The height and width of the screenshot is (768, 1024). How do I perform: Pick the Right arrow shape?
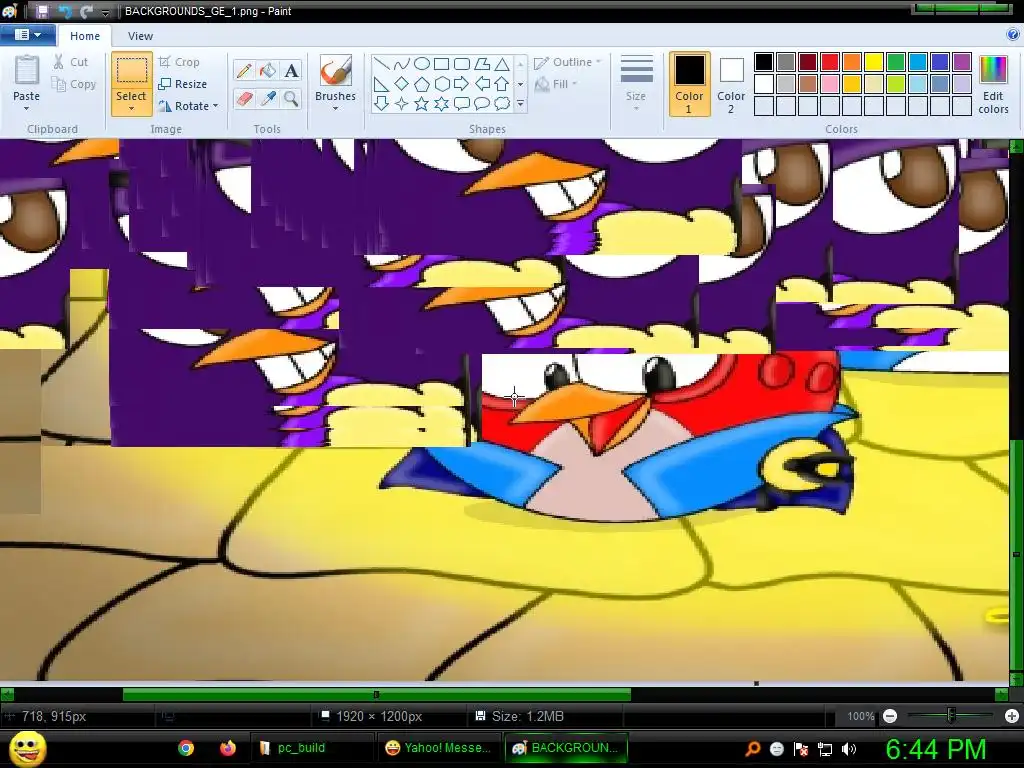coord(462,84)
